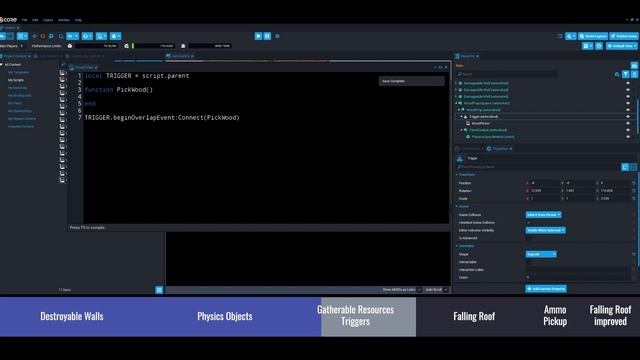Screen dimensions: 640x360
Task: Click the settings gear icon near Default View
Action: tap(599, 46)
